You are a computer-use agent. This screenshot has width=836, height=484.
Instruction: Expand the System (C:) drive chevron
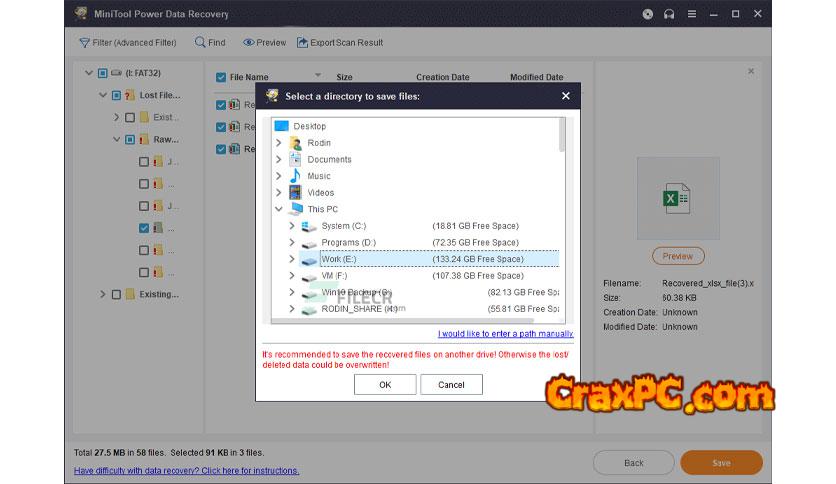[x=292, y=226]
